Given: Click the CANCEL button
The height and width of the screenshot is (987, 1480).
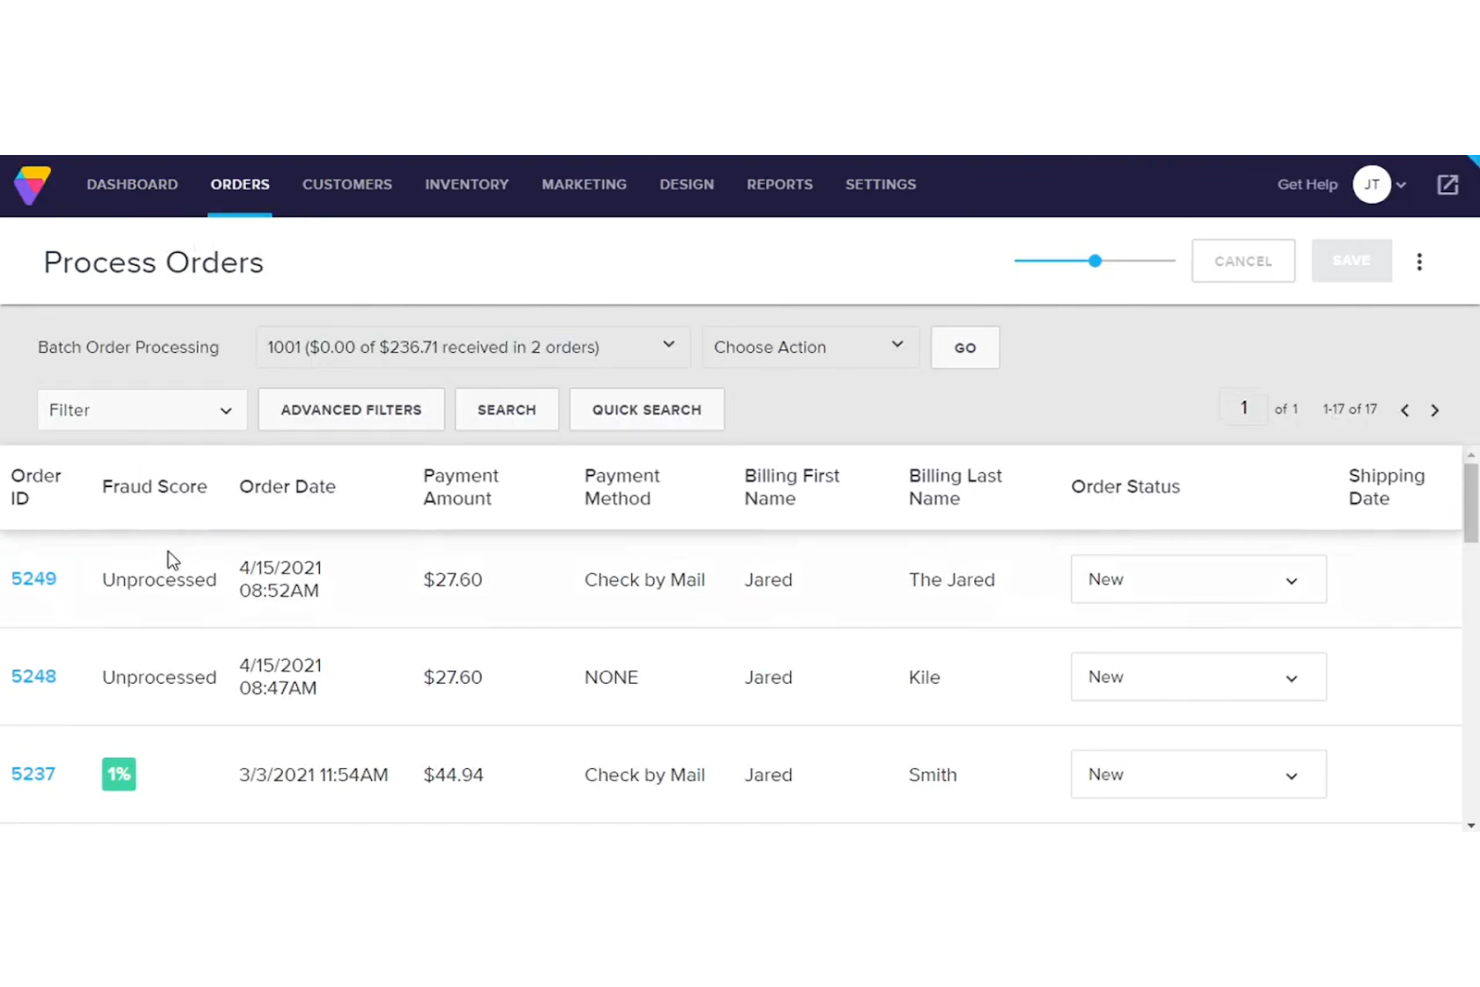Looking at the screenshot, I should pos(1243,261).
